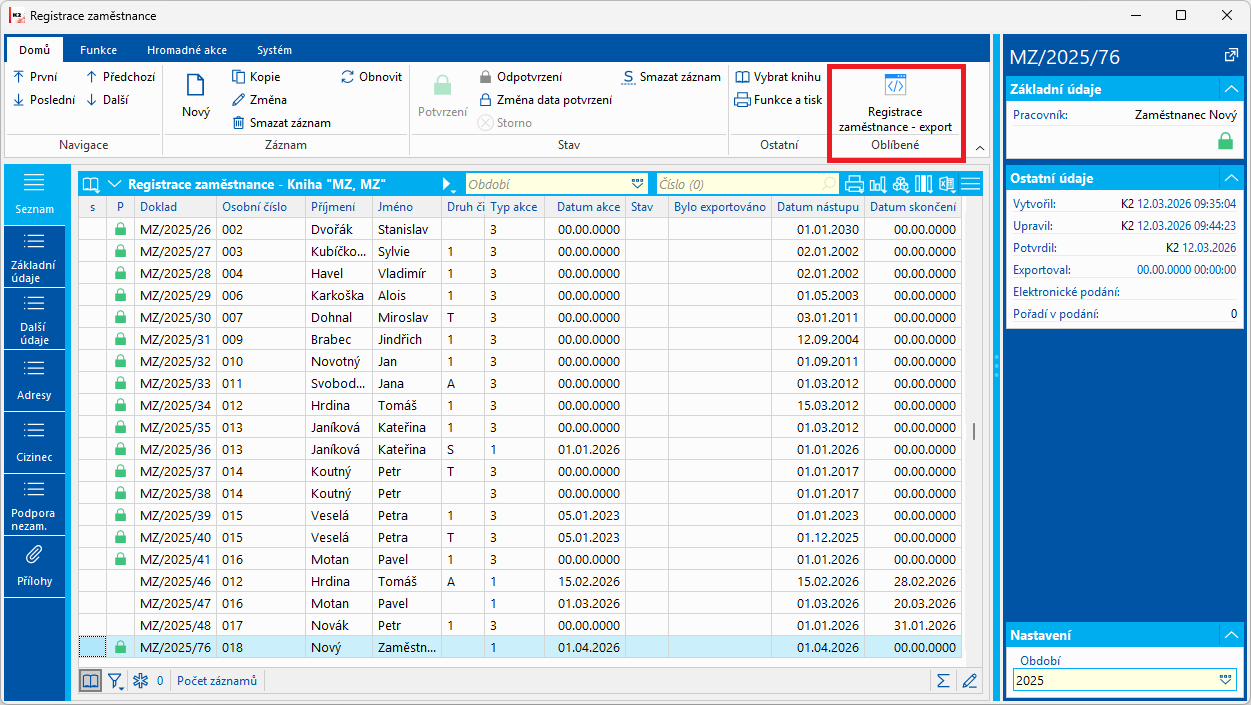The height and width of the screenshot is (705, 1251).
Task: Go to previous record with Předchozí
Action: (x=119, y=77)
